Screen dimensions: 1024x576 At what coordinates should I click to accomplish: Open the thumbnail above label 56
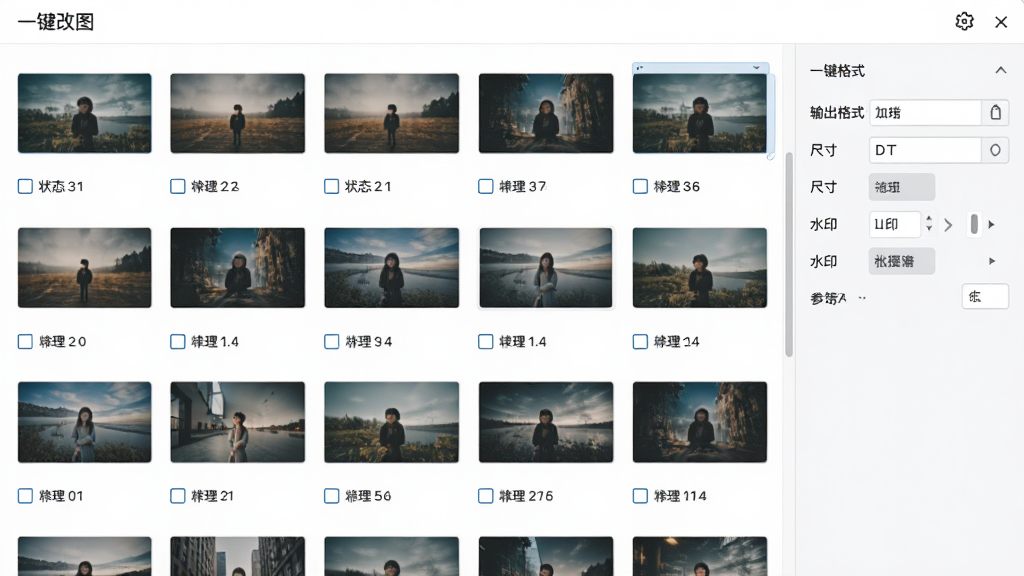pos(392,422)
